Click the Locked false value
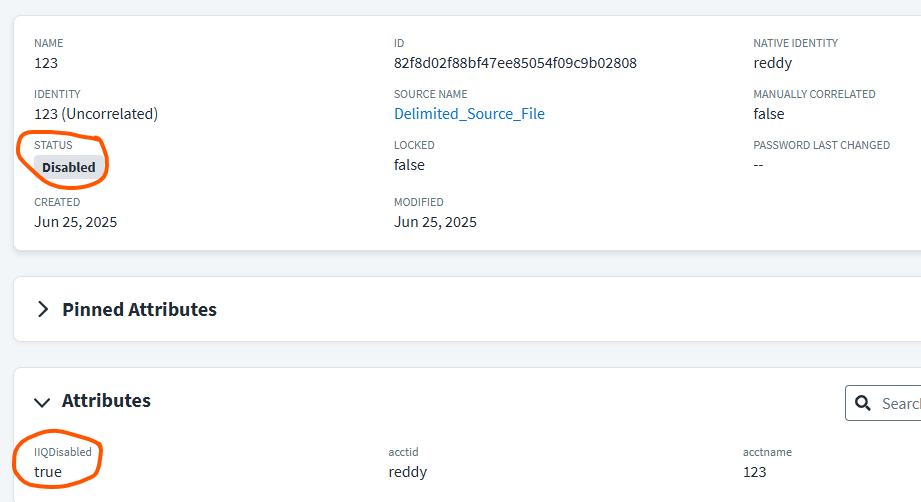Screen dimensions: 921x502 click(409, 165)
